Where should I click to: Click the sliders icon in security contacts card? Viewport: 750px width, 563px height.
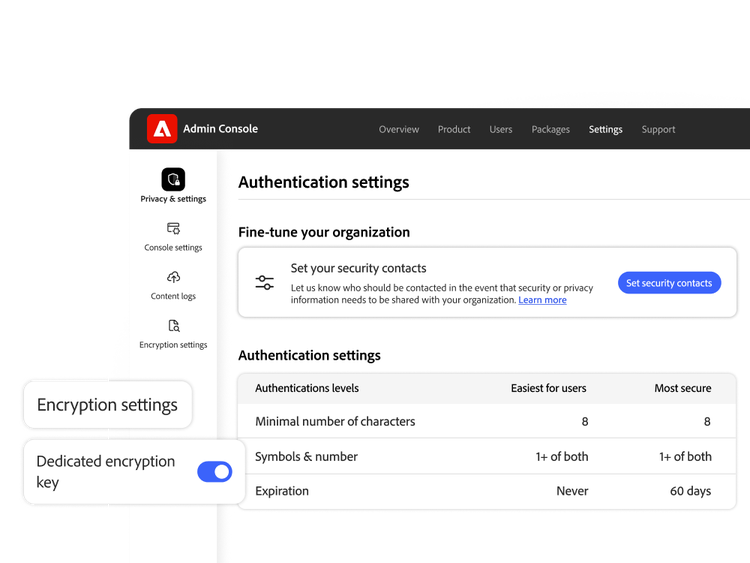(x=265, y=282)
